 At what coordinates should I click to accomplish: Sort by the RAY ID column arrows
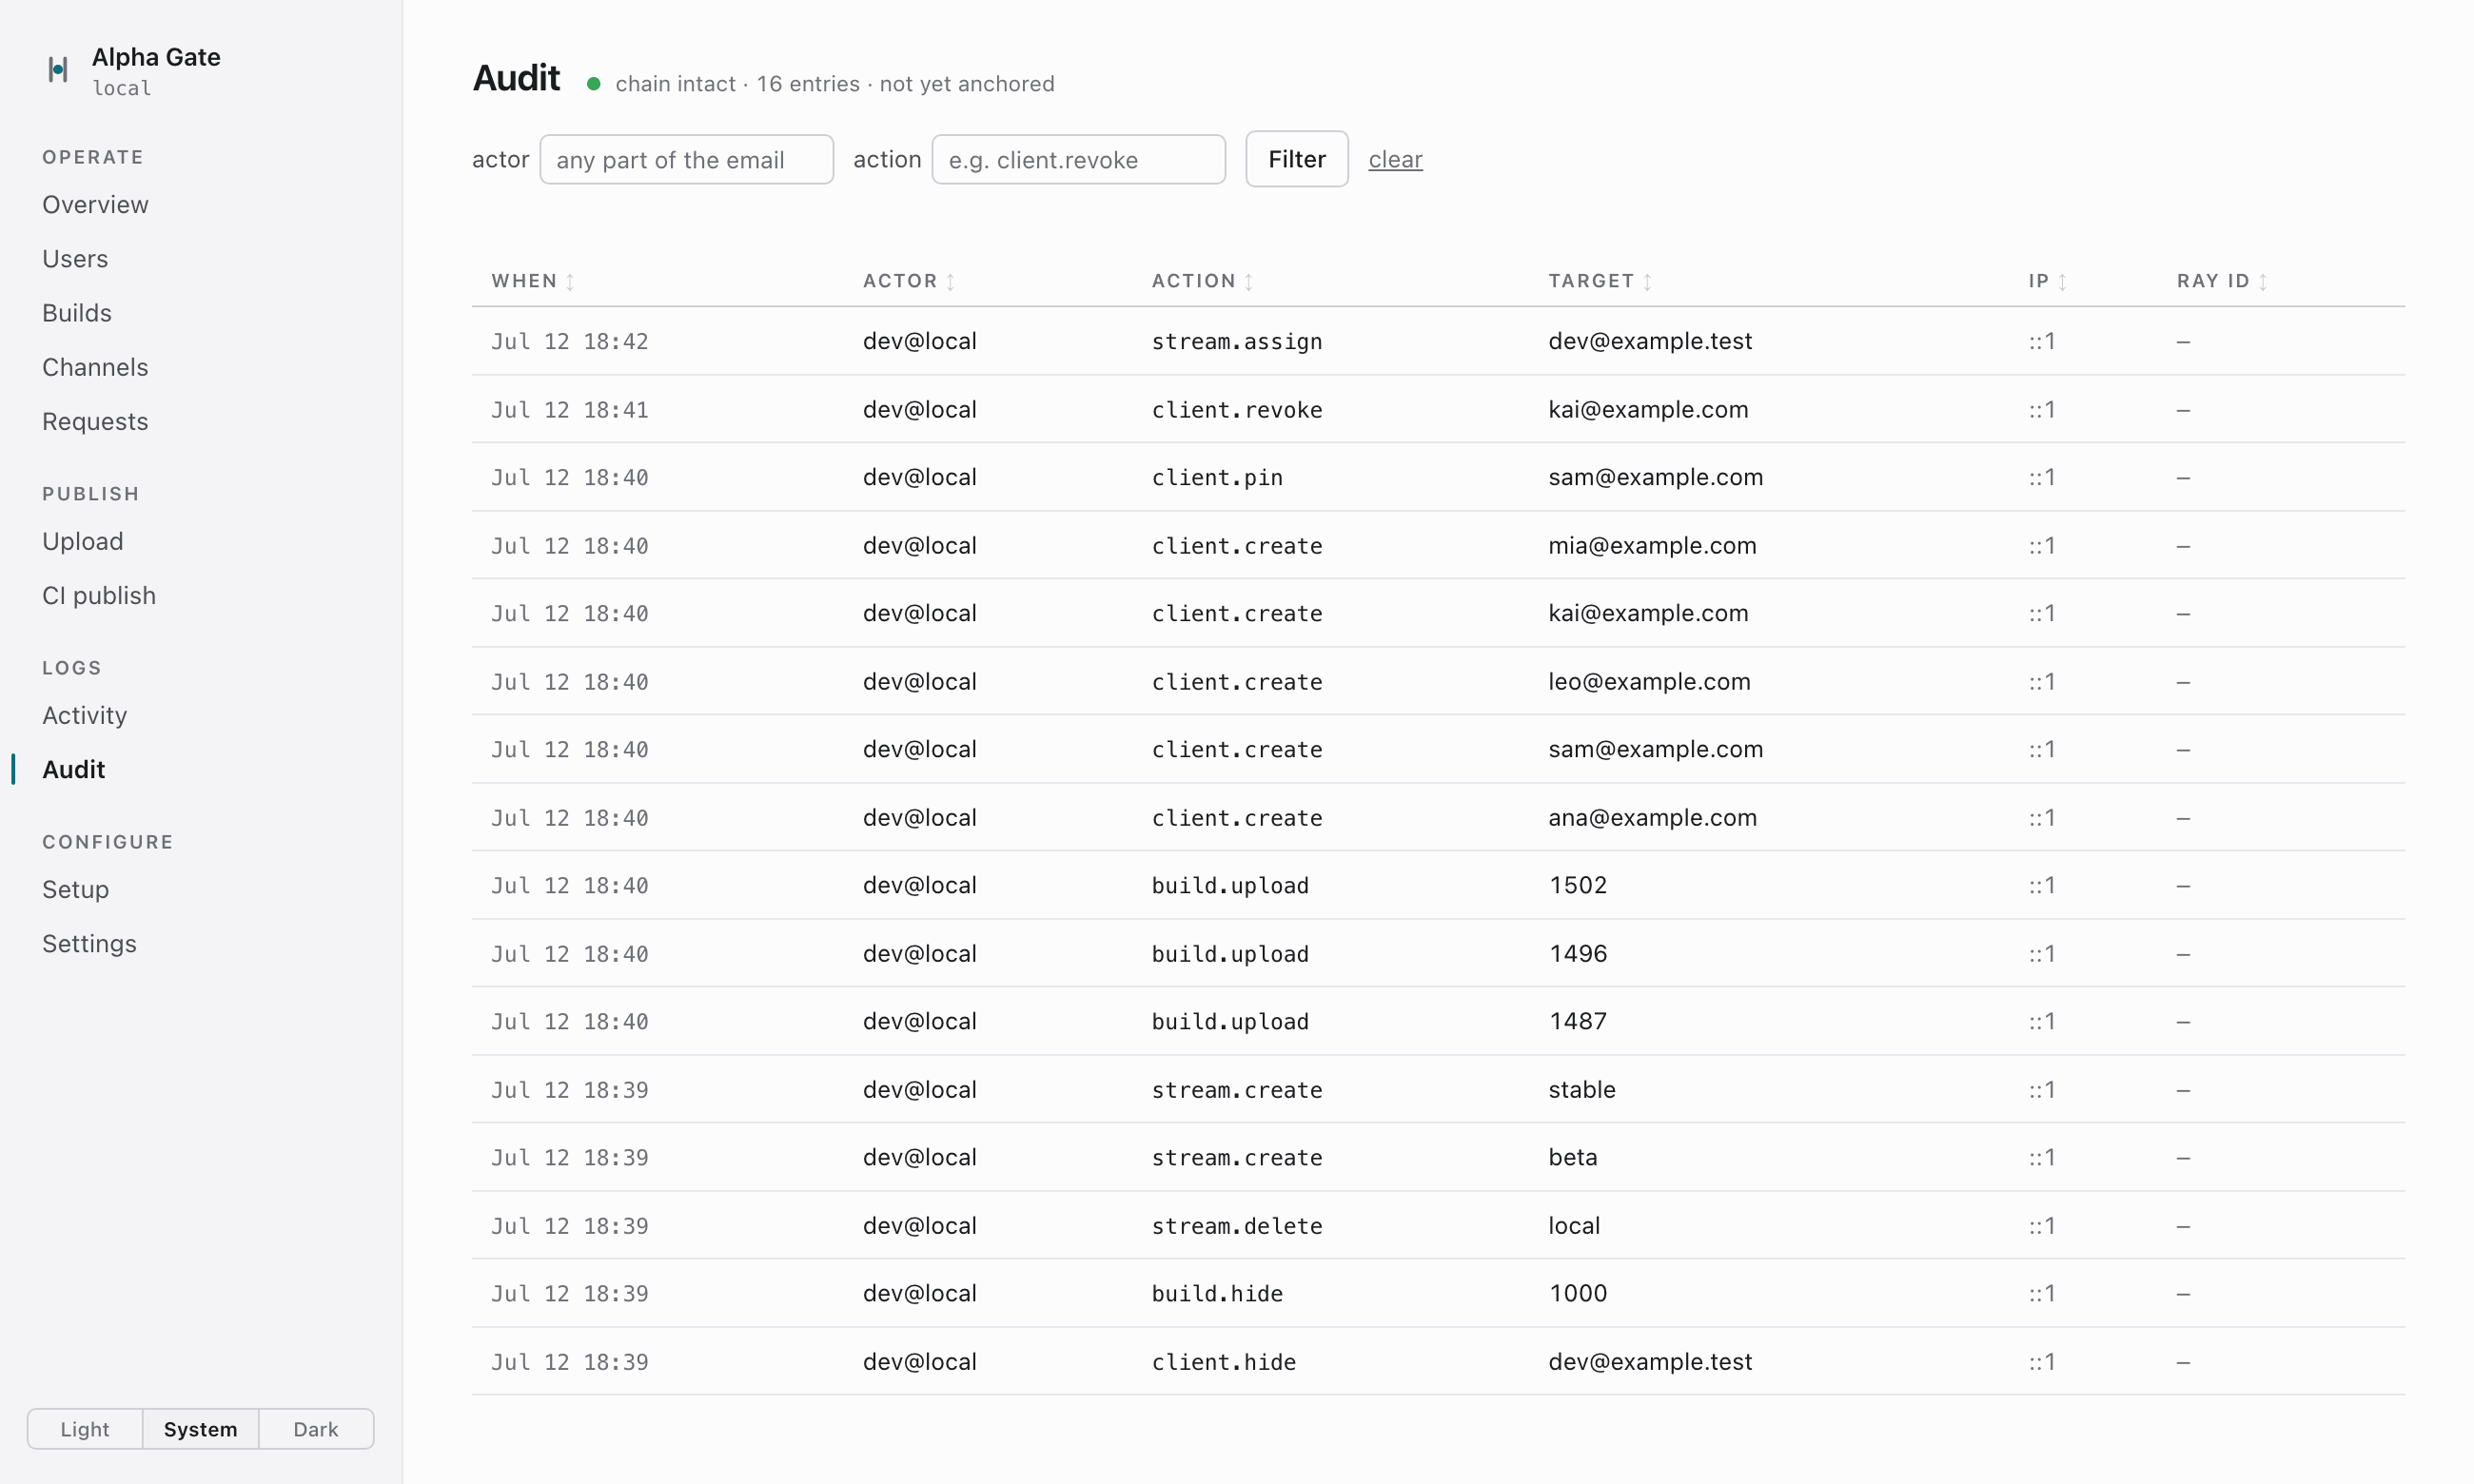point(2263,282)
